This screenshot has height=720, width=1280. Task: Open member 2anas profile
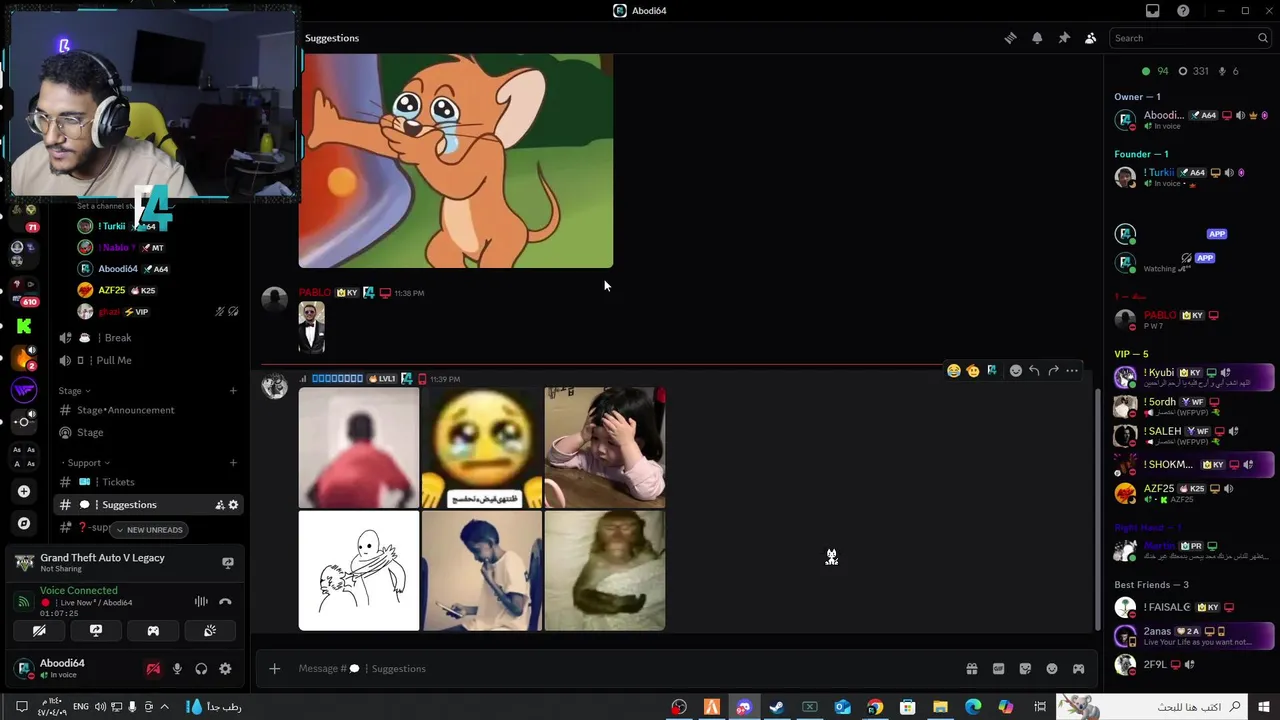1195,636
